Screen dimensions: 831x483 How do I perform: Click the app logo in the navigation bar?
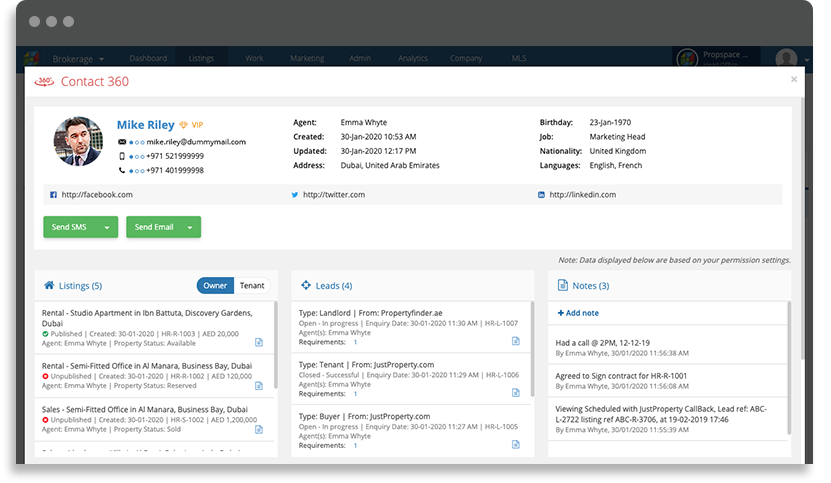(x=32, y=58)
